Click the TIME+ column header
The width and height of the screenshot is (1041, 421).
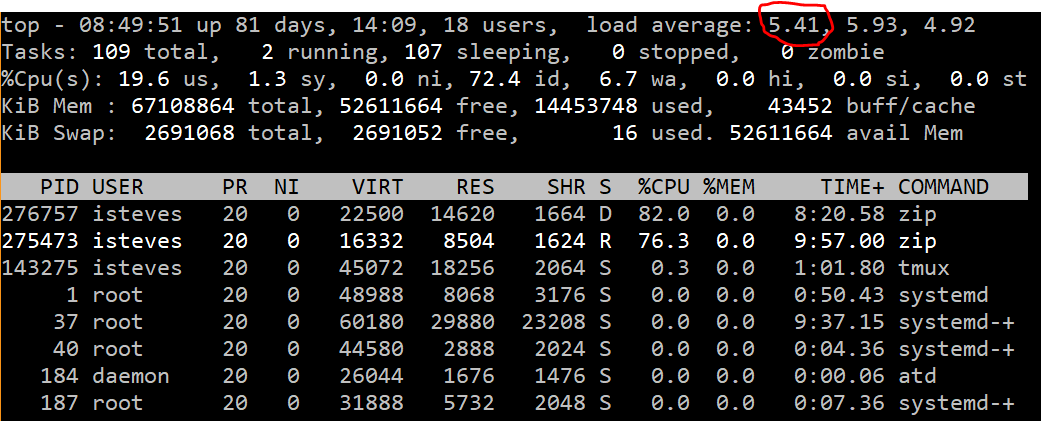pos(852,187)
